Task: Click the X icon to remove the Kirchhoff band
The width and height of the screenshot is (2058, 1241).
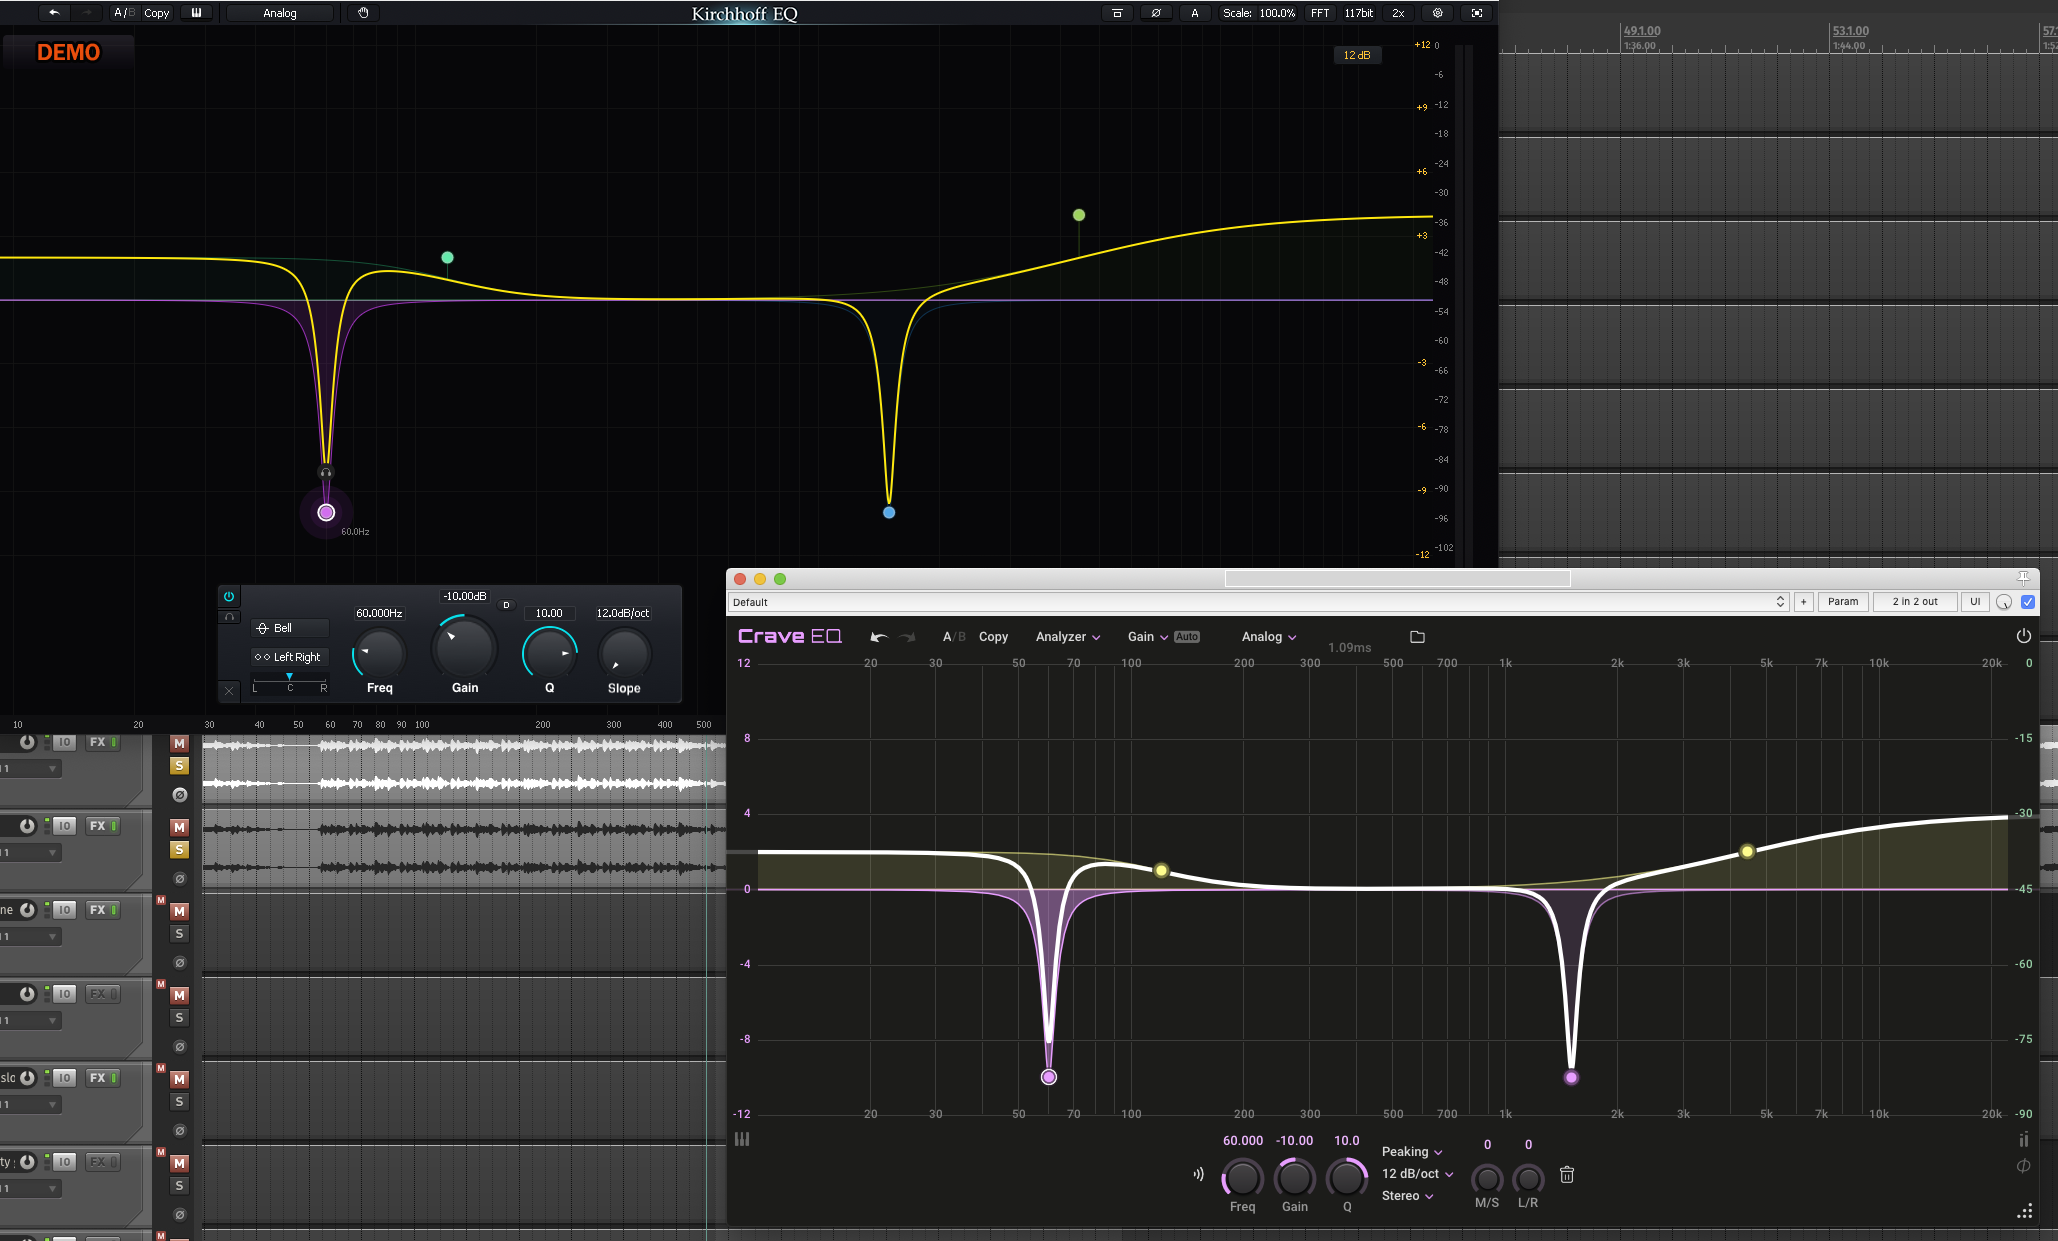Action: [229, 690]
